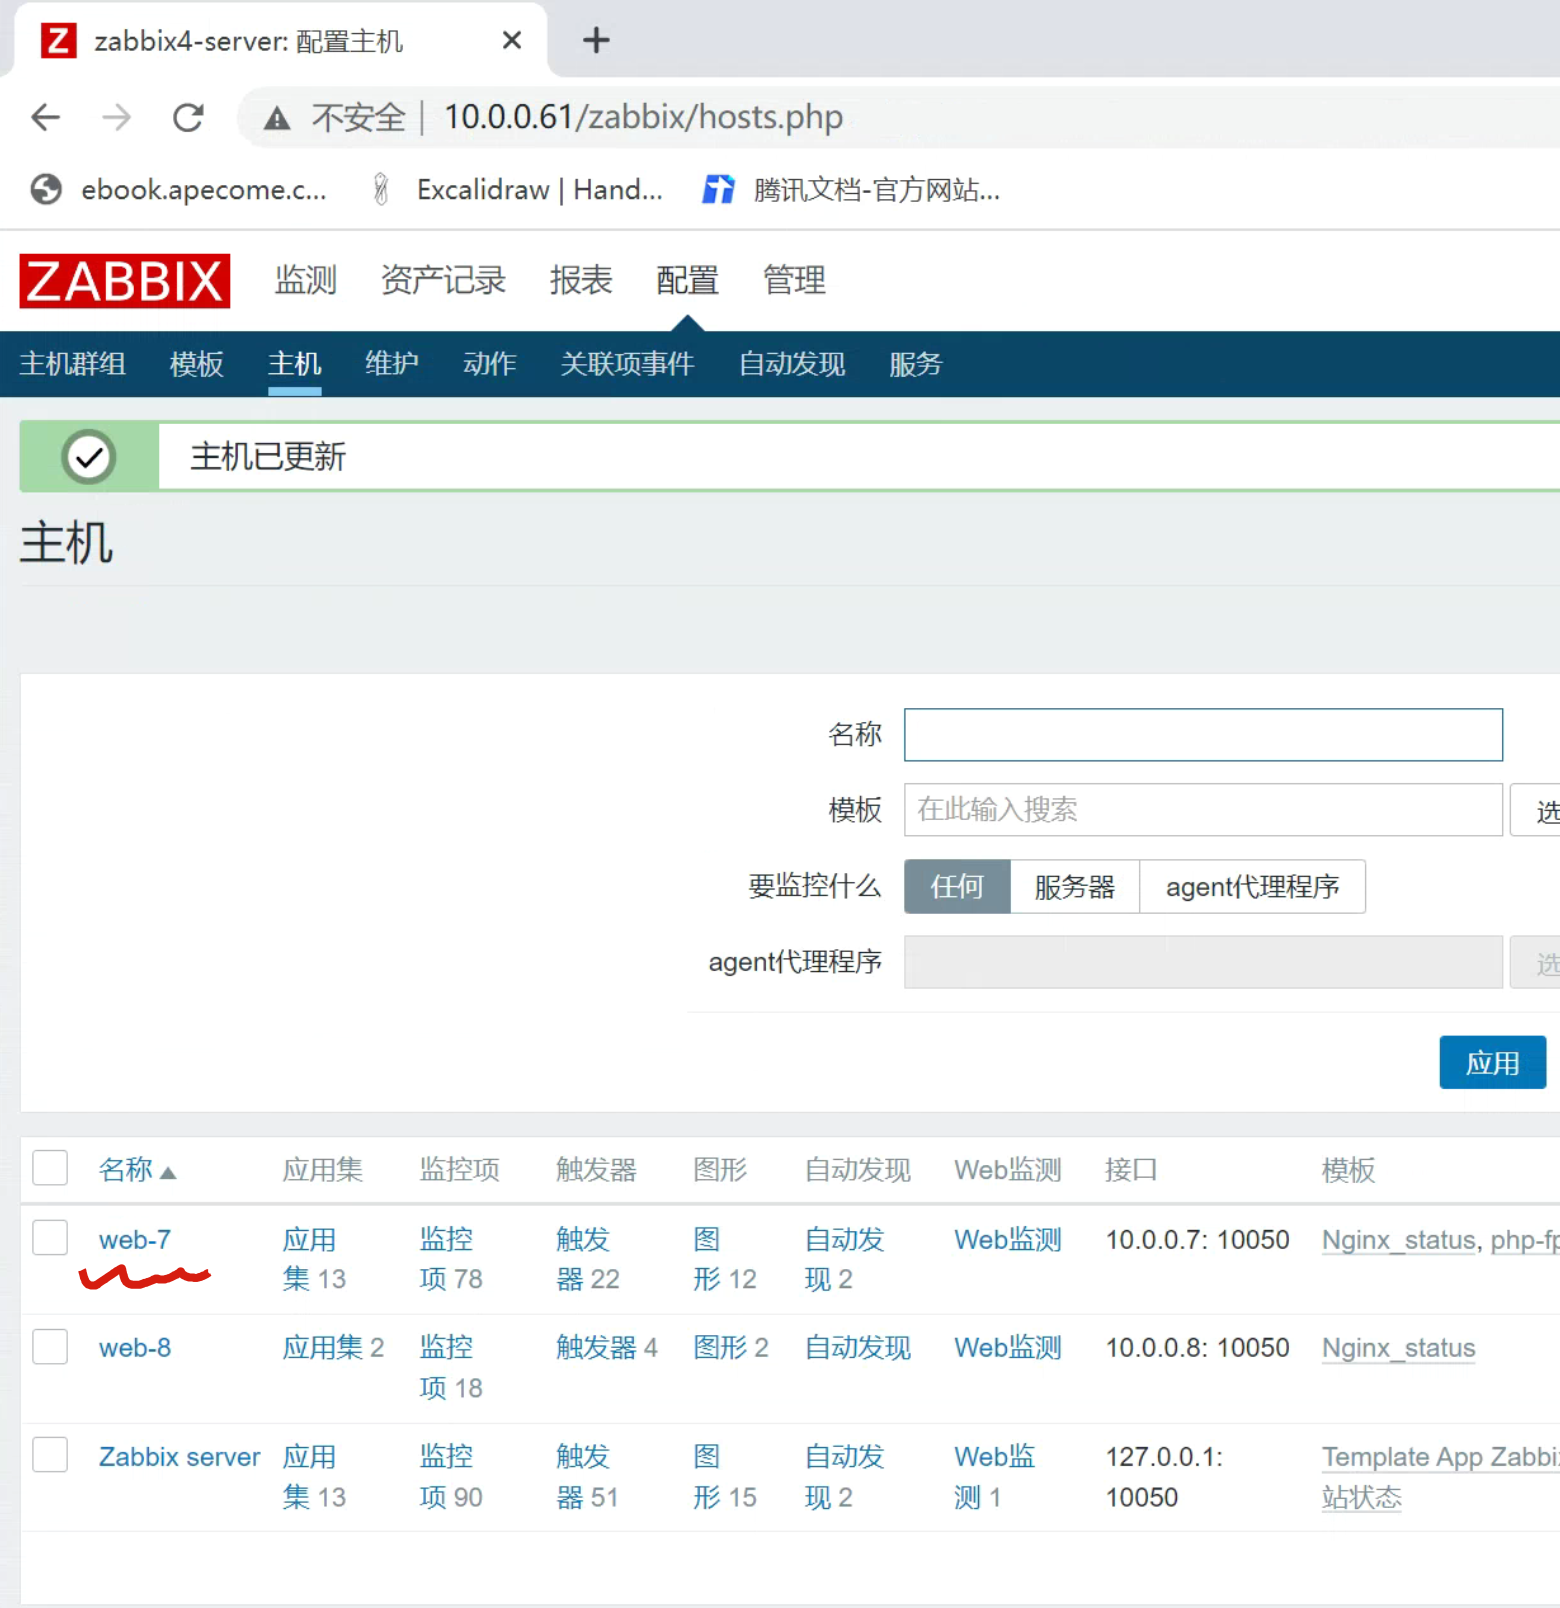Check the Zabbix server host checkbox
This screenshot has height=1608, width=1560.
point(50,1455)
